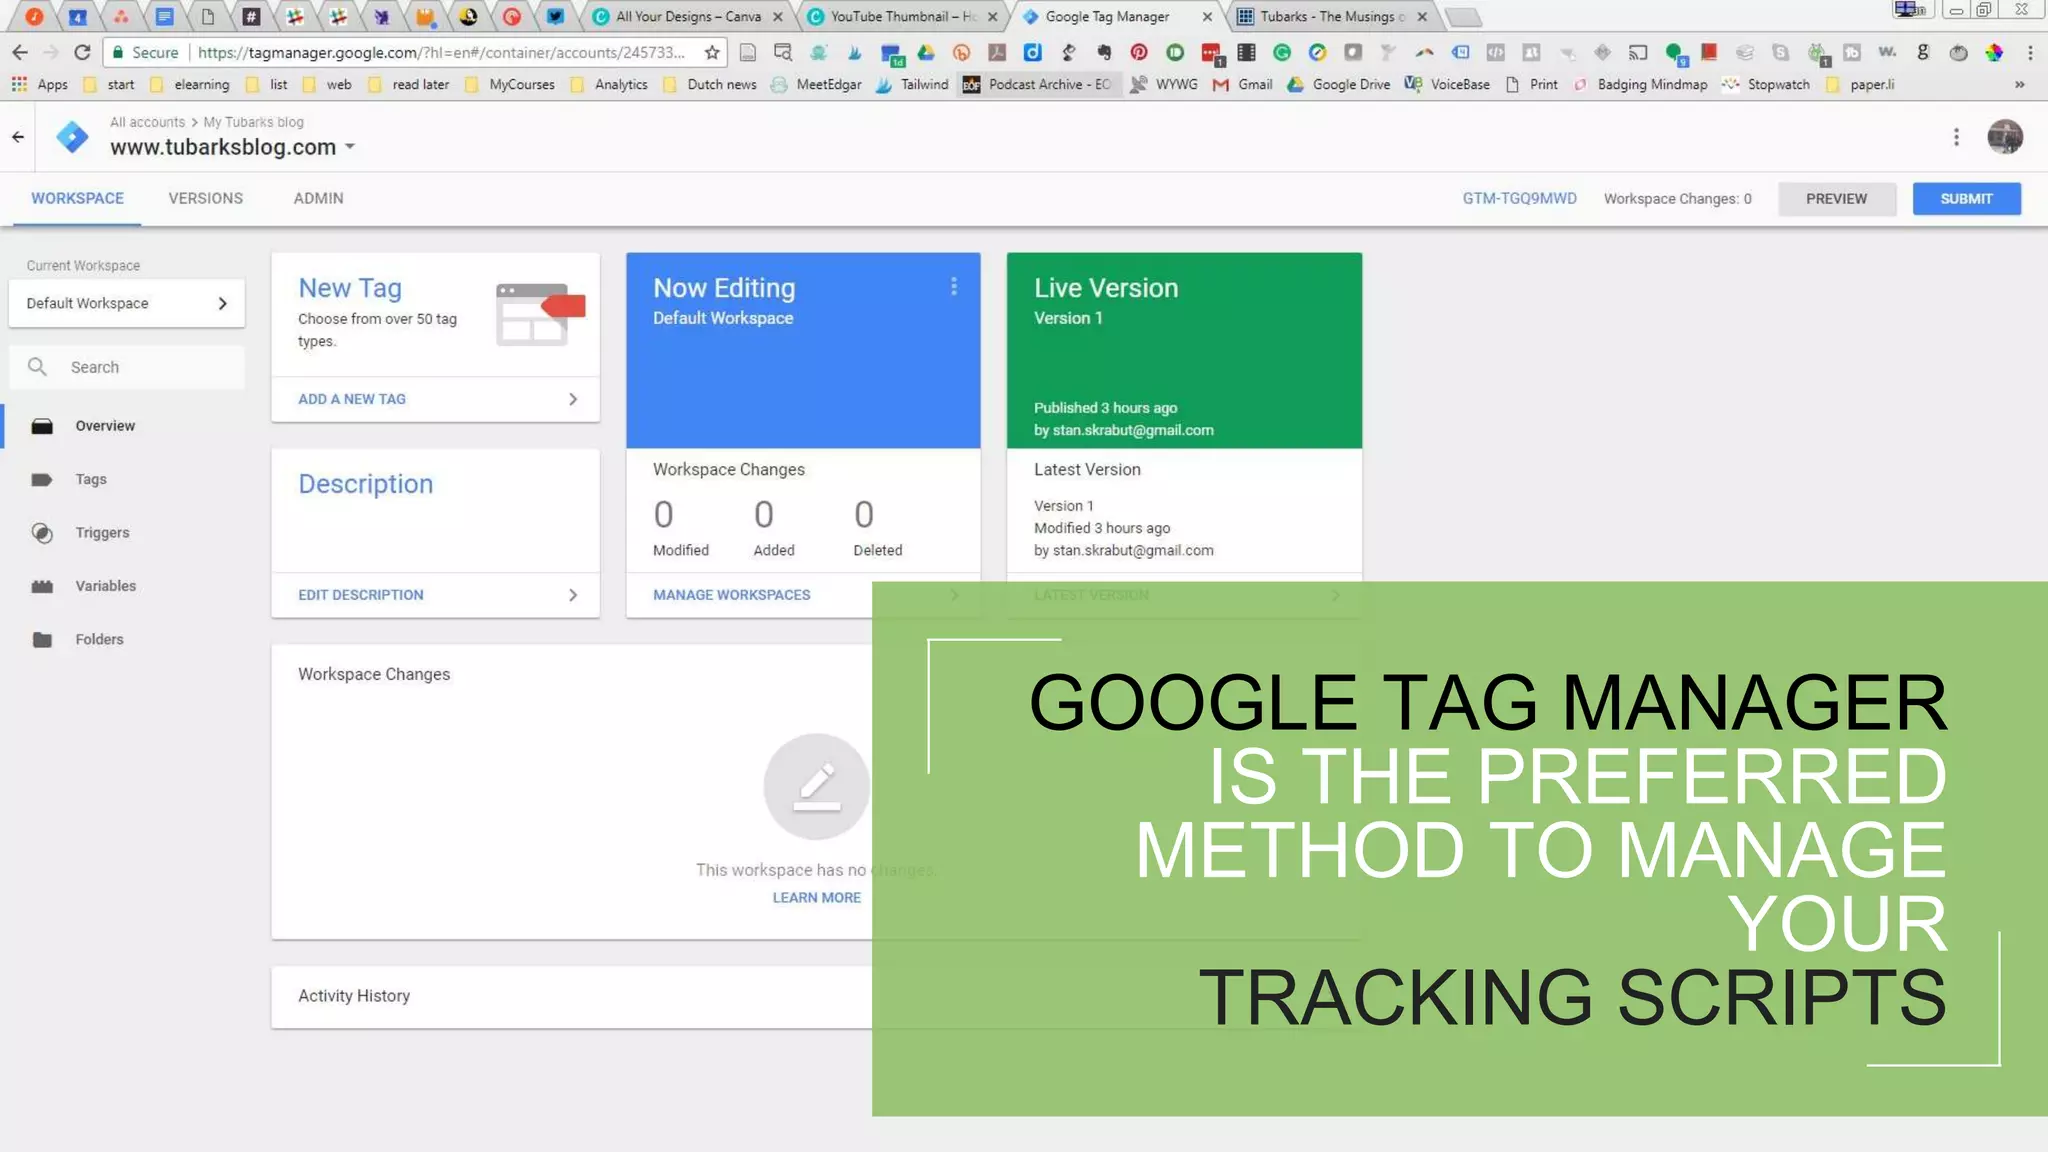Click the Edit Description chevron arrow
This screenshot has height=1152, width=2048.
573,595
